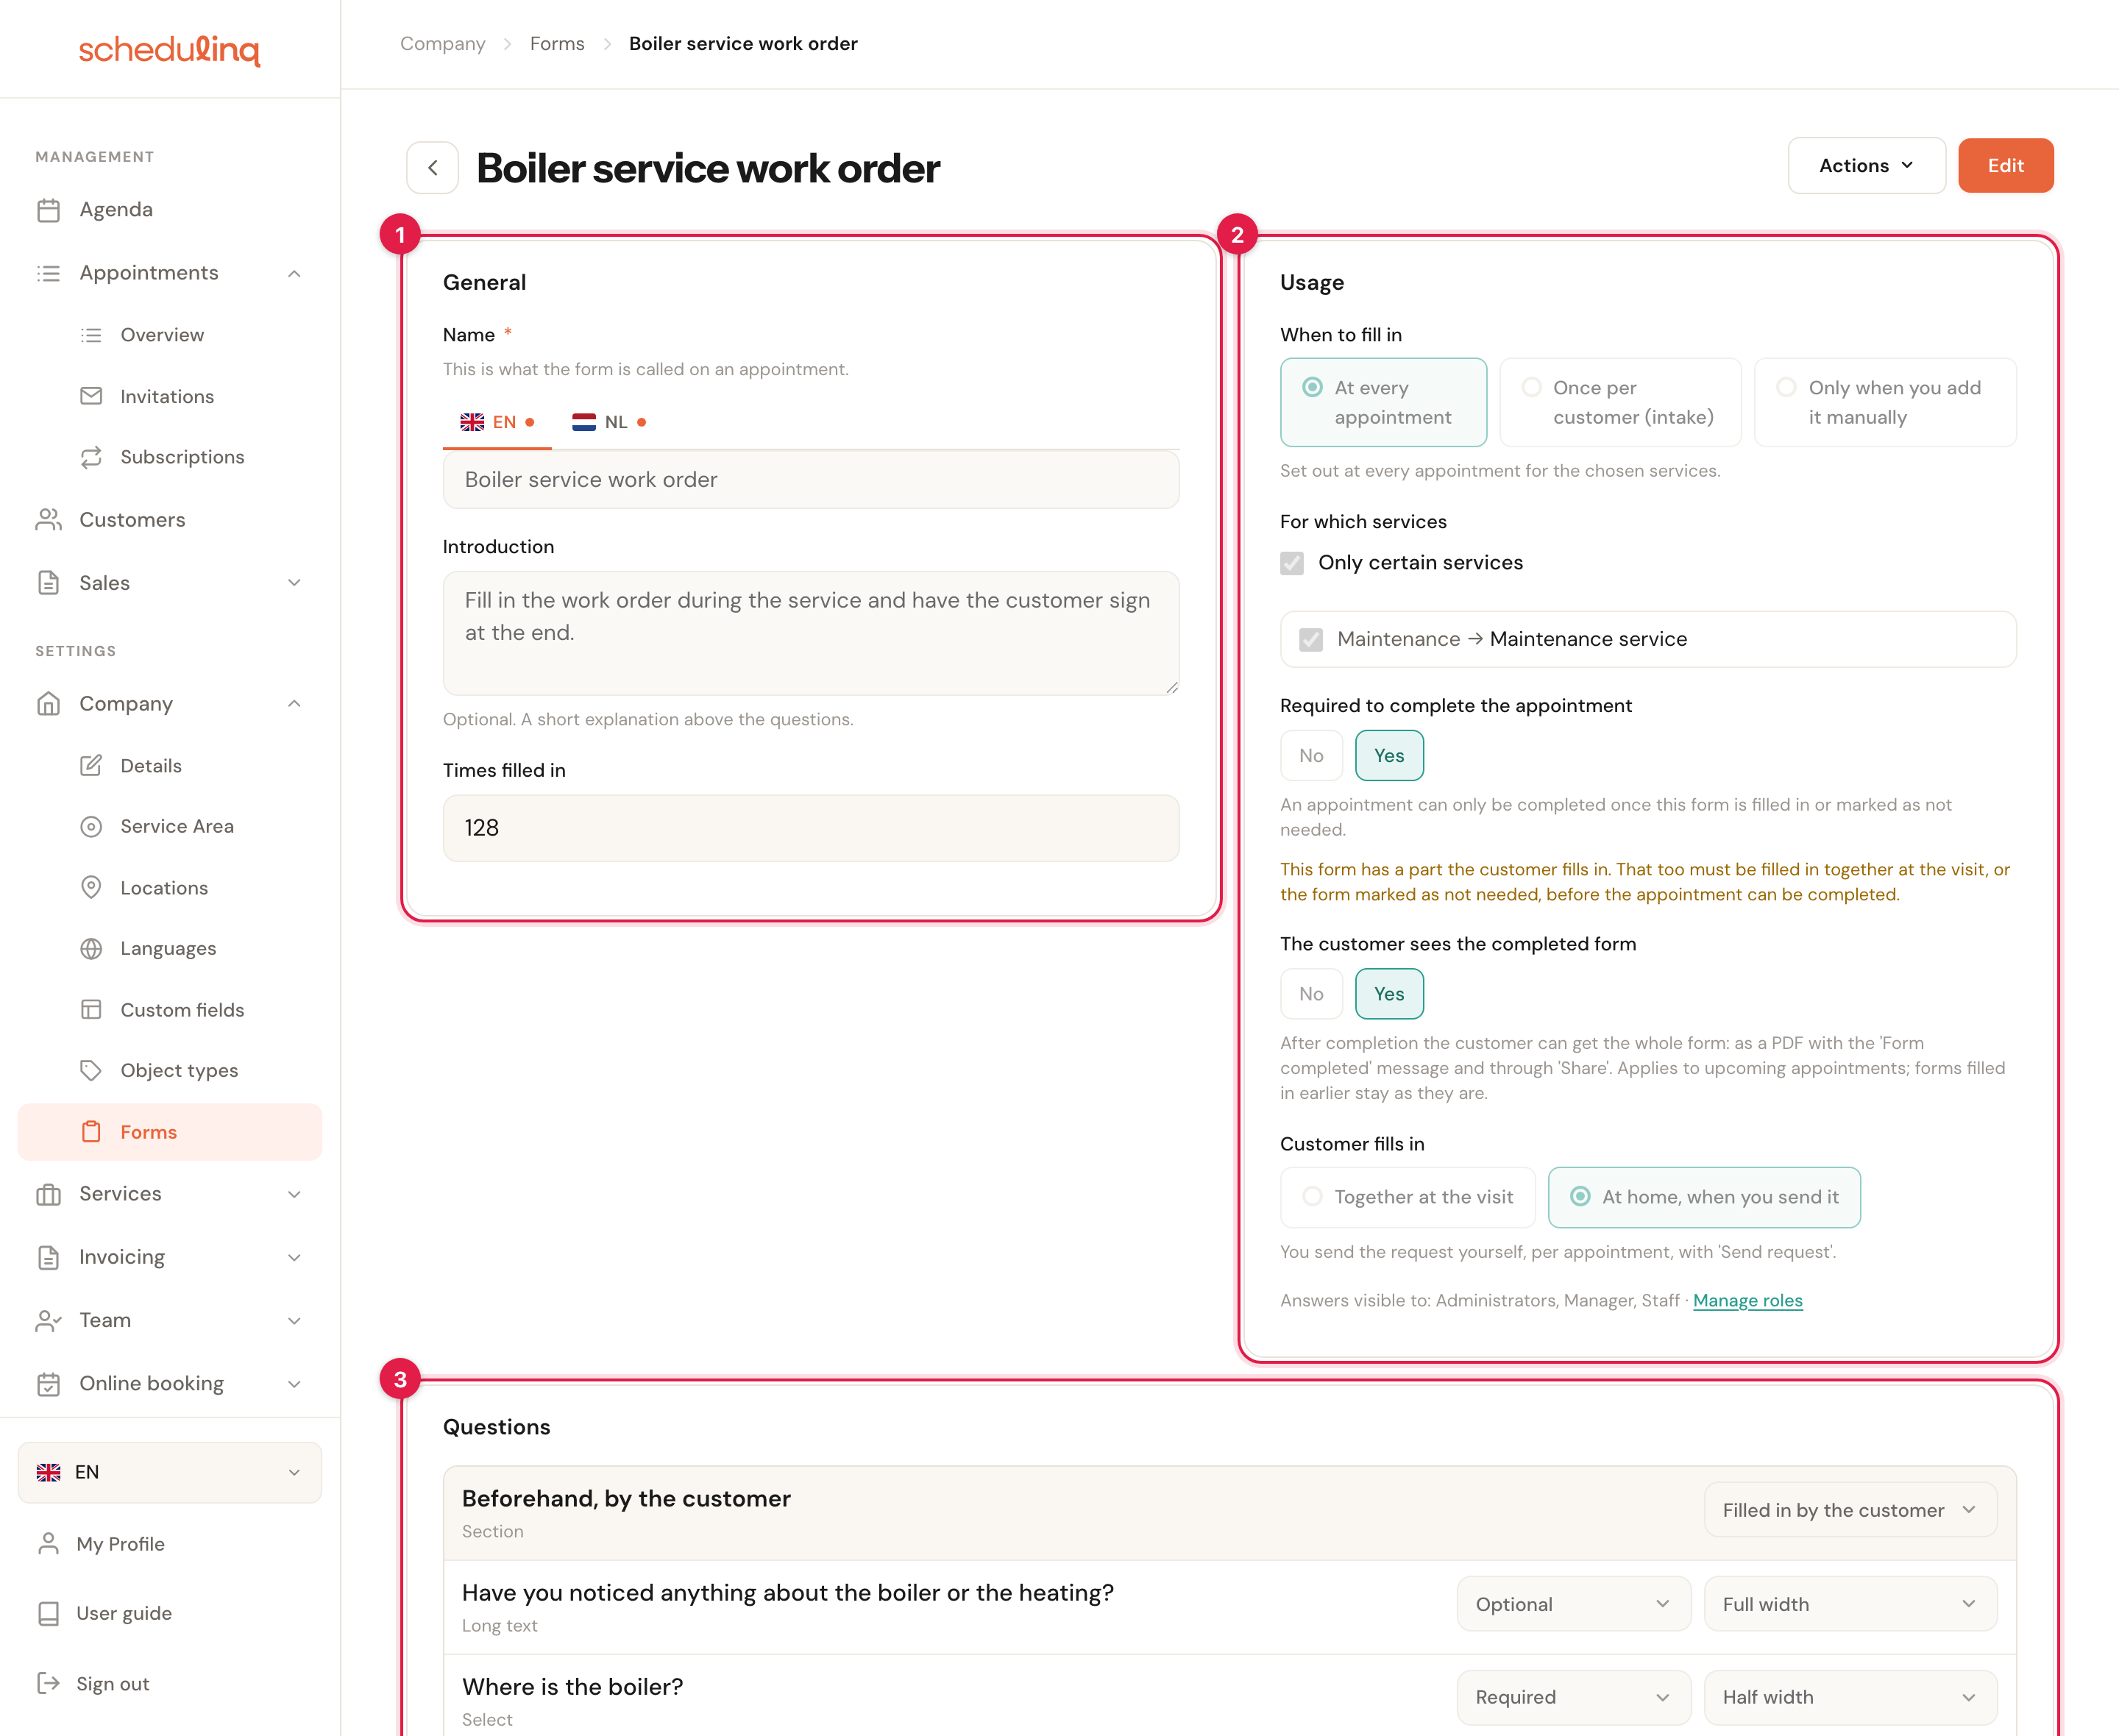
Task: Open the Filled in by the customer dropdown
Action: click(x=1850, y=1510)
